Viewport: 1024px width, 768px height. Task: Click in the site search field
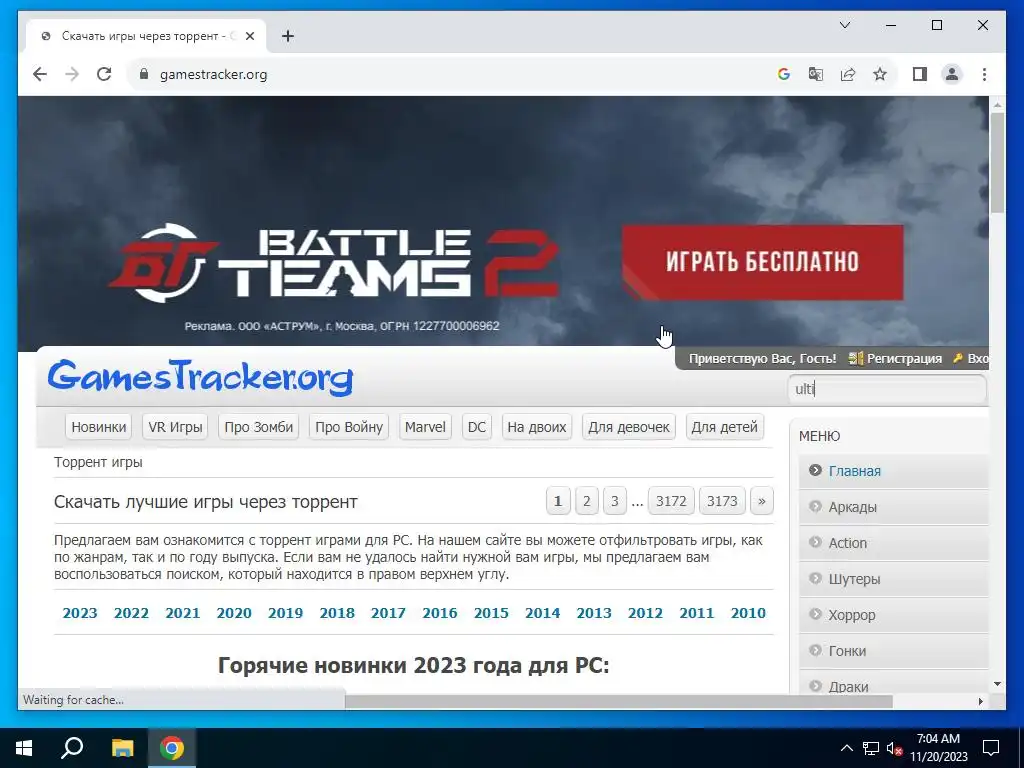tap(887, 389)
